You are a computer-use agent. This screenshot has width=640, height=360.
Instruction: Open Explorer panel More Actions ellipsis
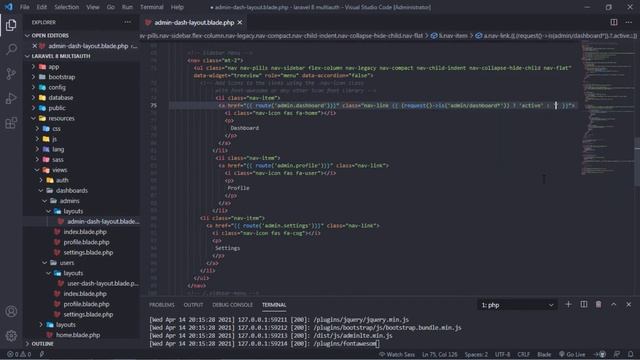tap(128, 22)
